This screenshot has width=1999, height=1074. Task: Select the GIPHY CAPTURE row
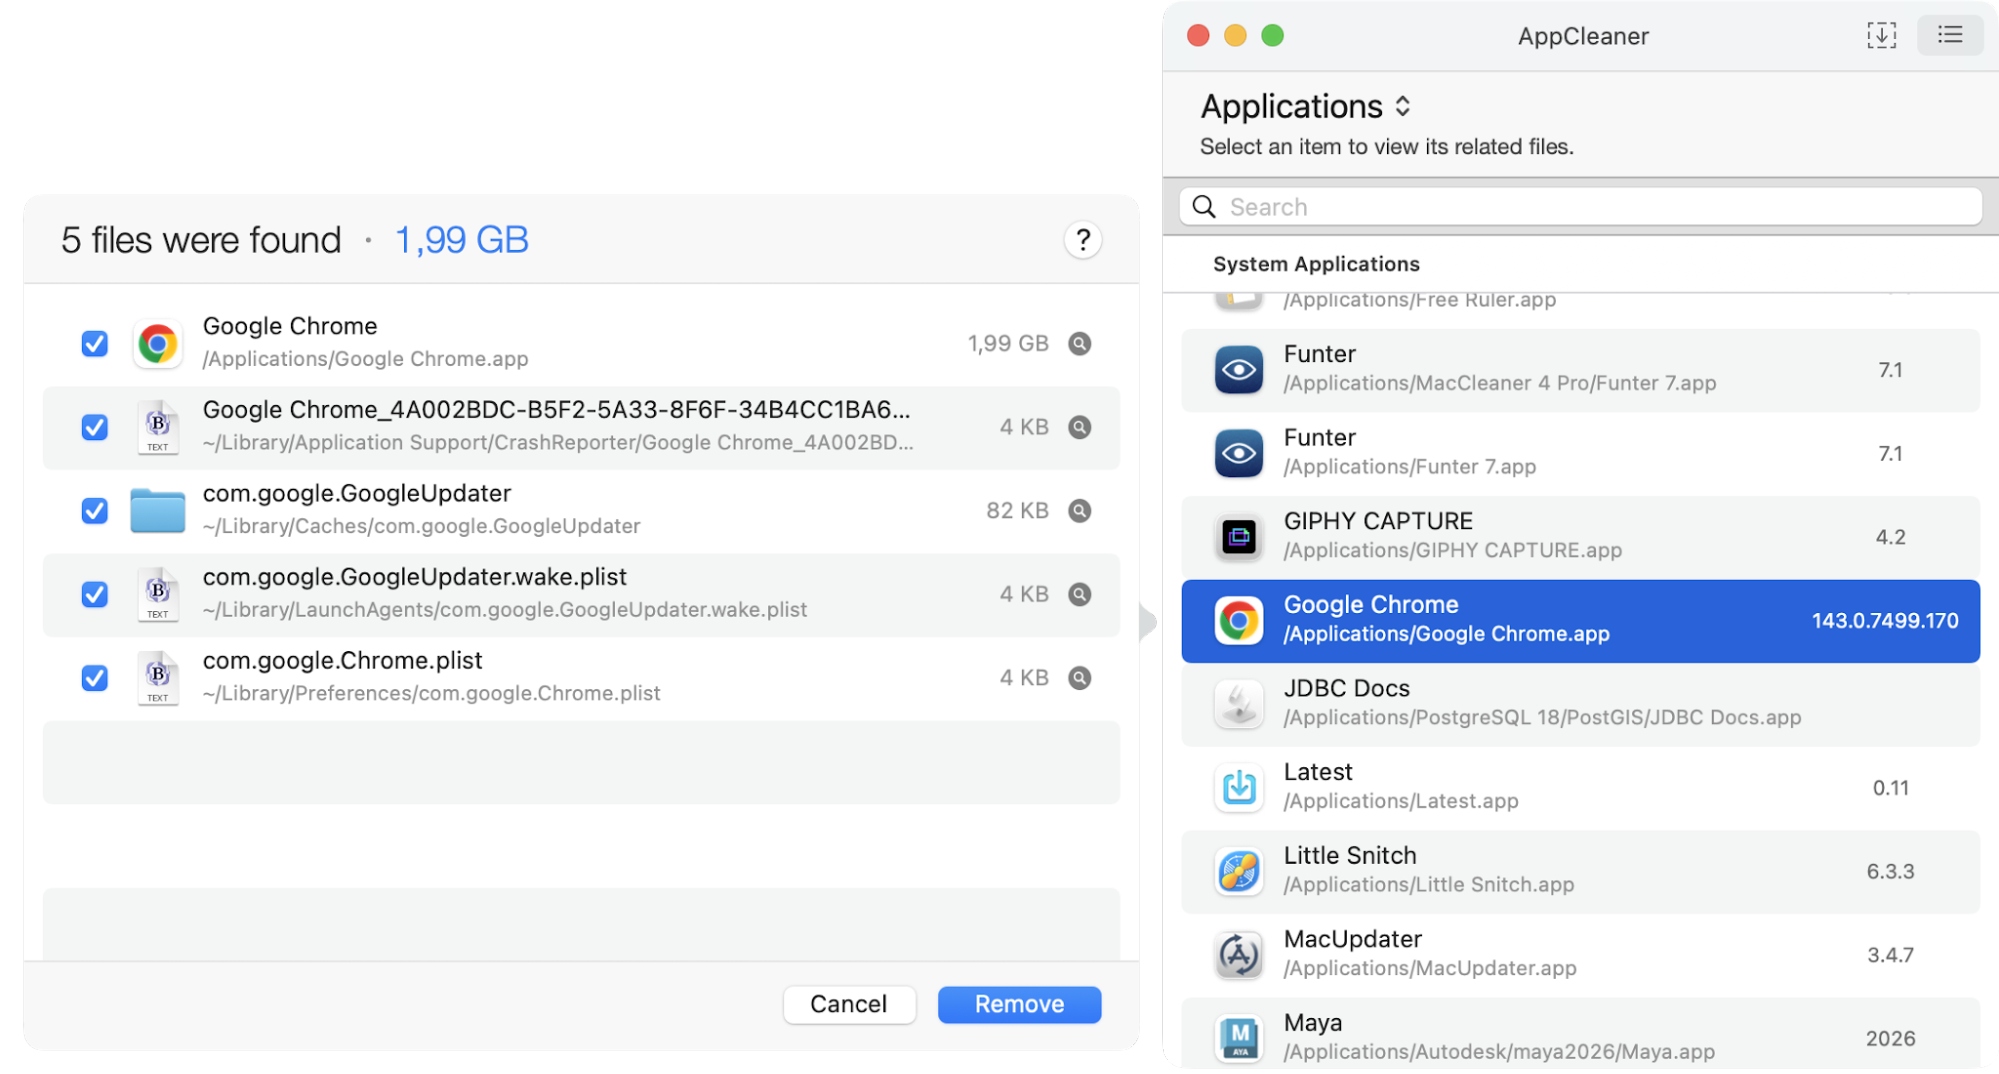(1580, 538)
